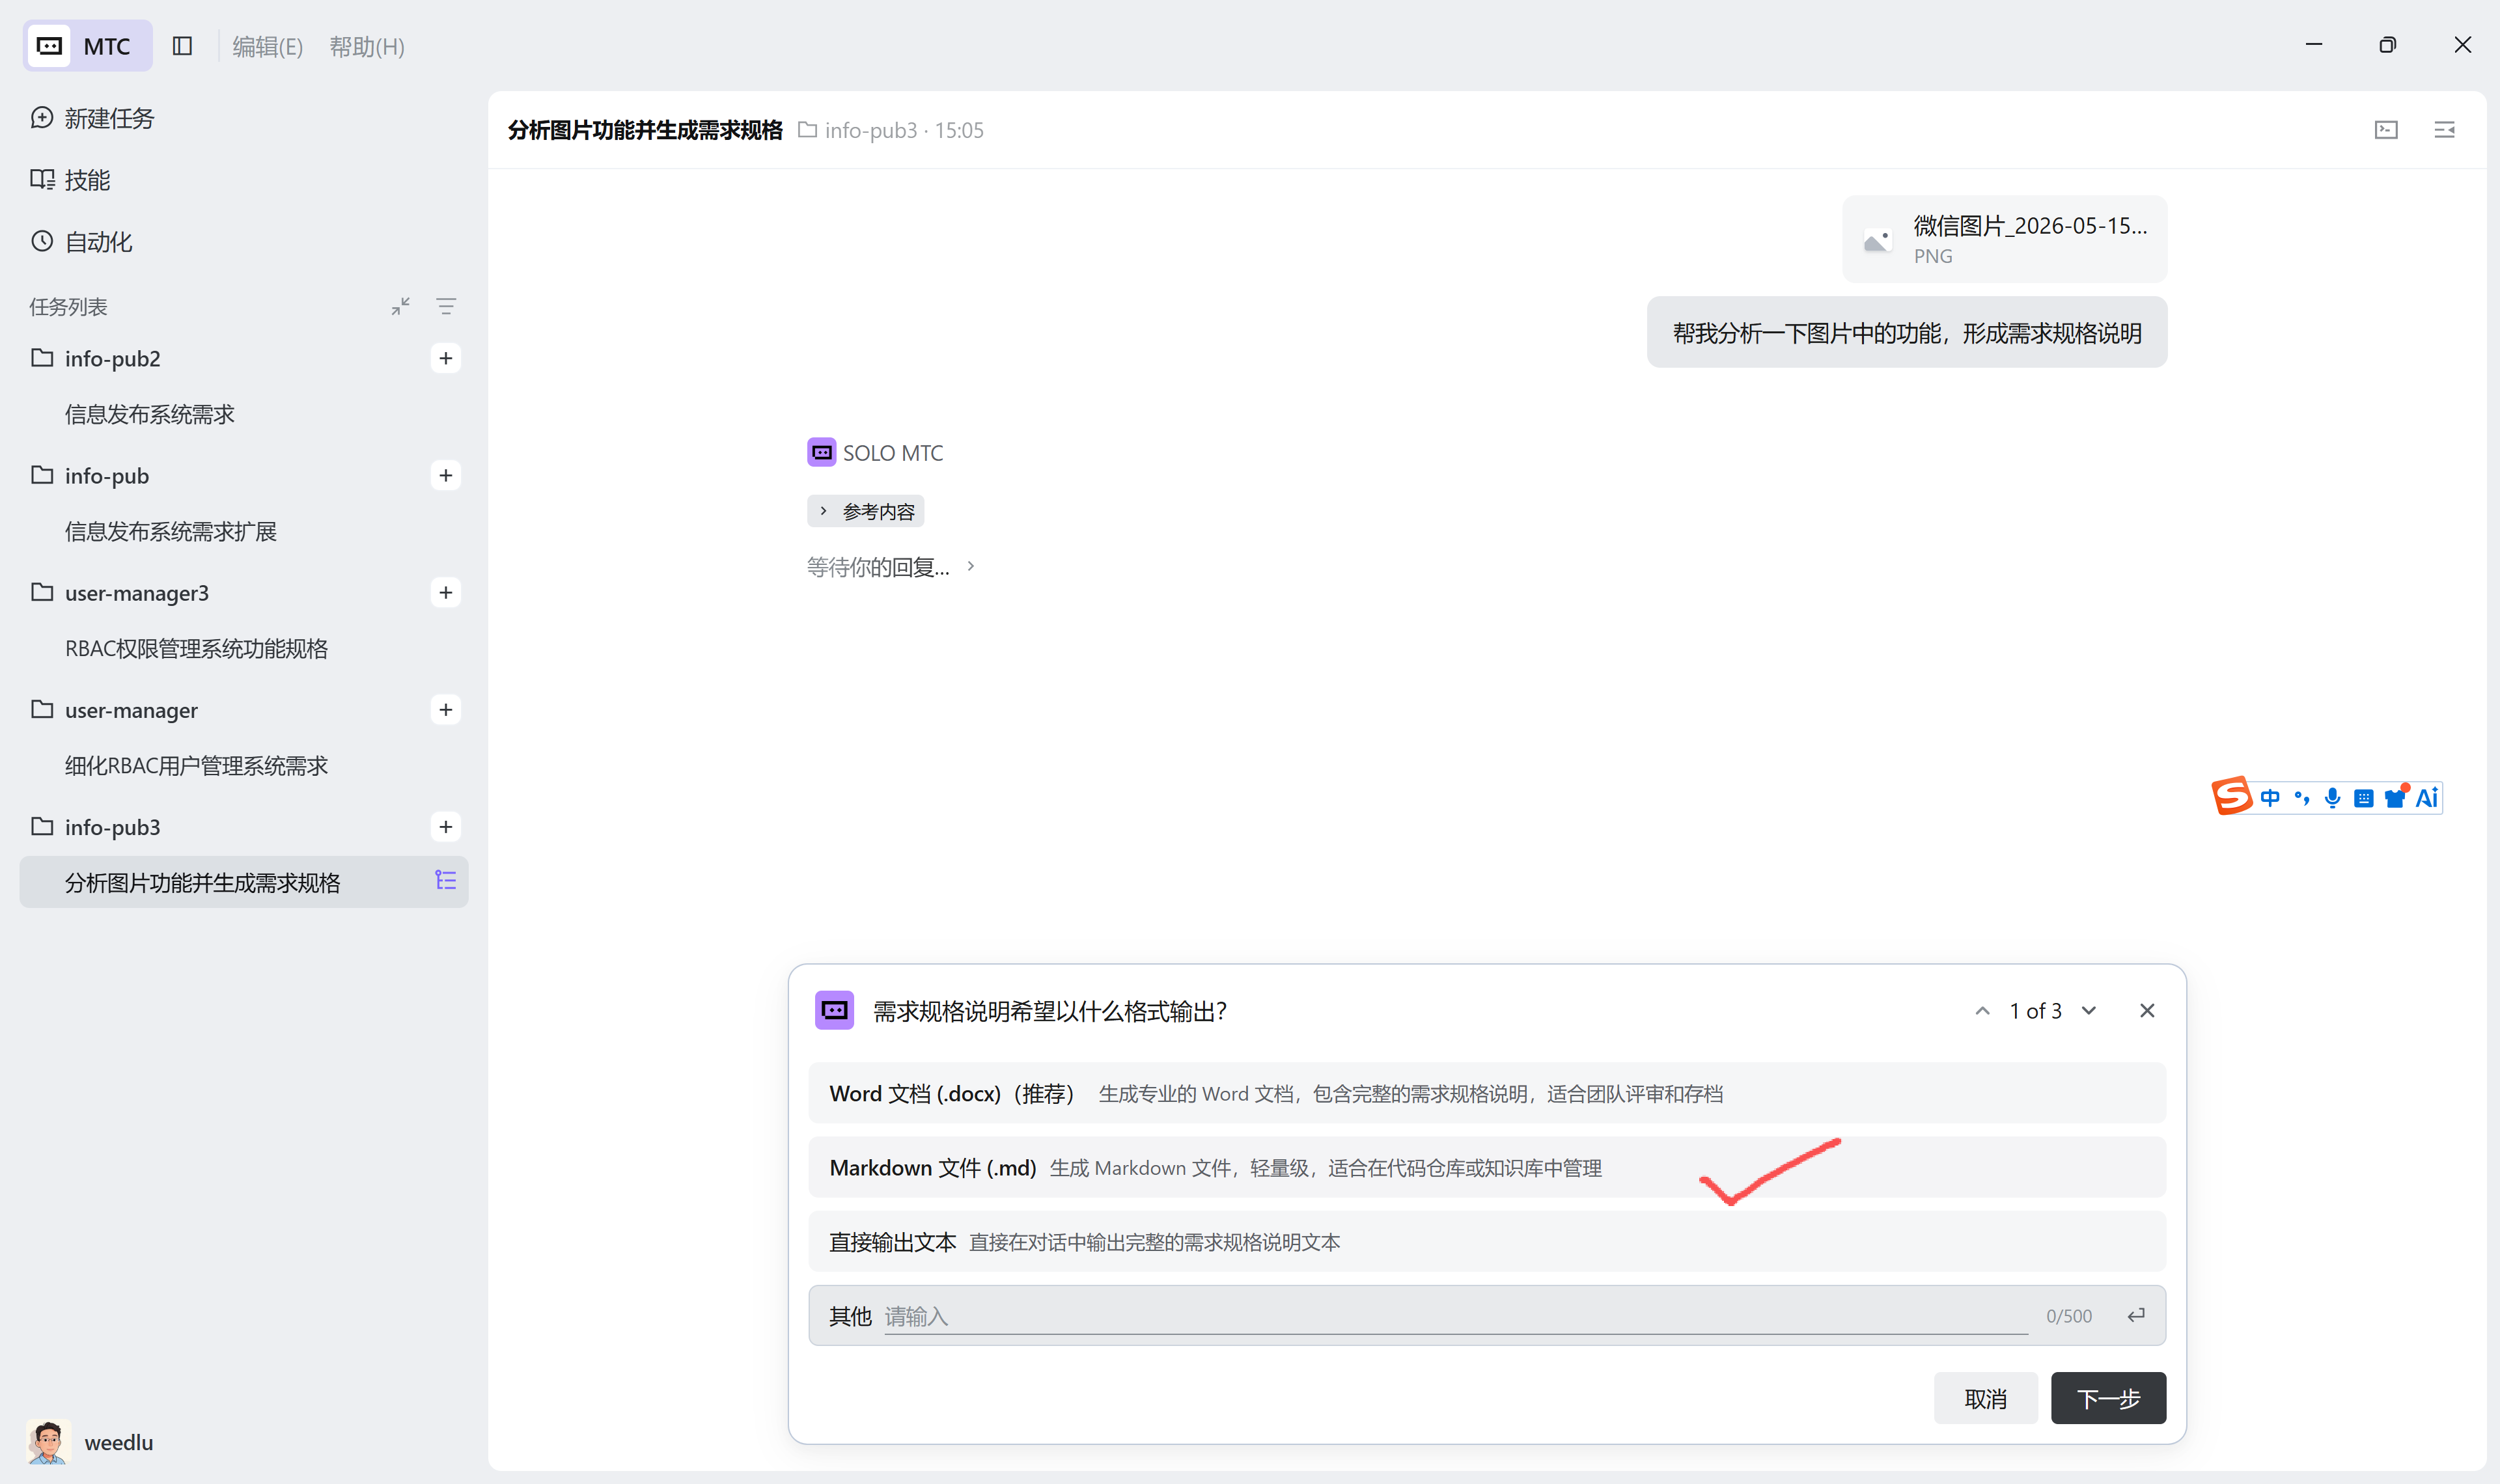
Task: Open the attached 微信图片 PNG file
Action: pyautogui.click(x=2004, y=239)
